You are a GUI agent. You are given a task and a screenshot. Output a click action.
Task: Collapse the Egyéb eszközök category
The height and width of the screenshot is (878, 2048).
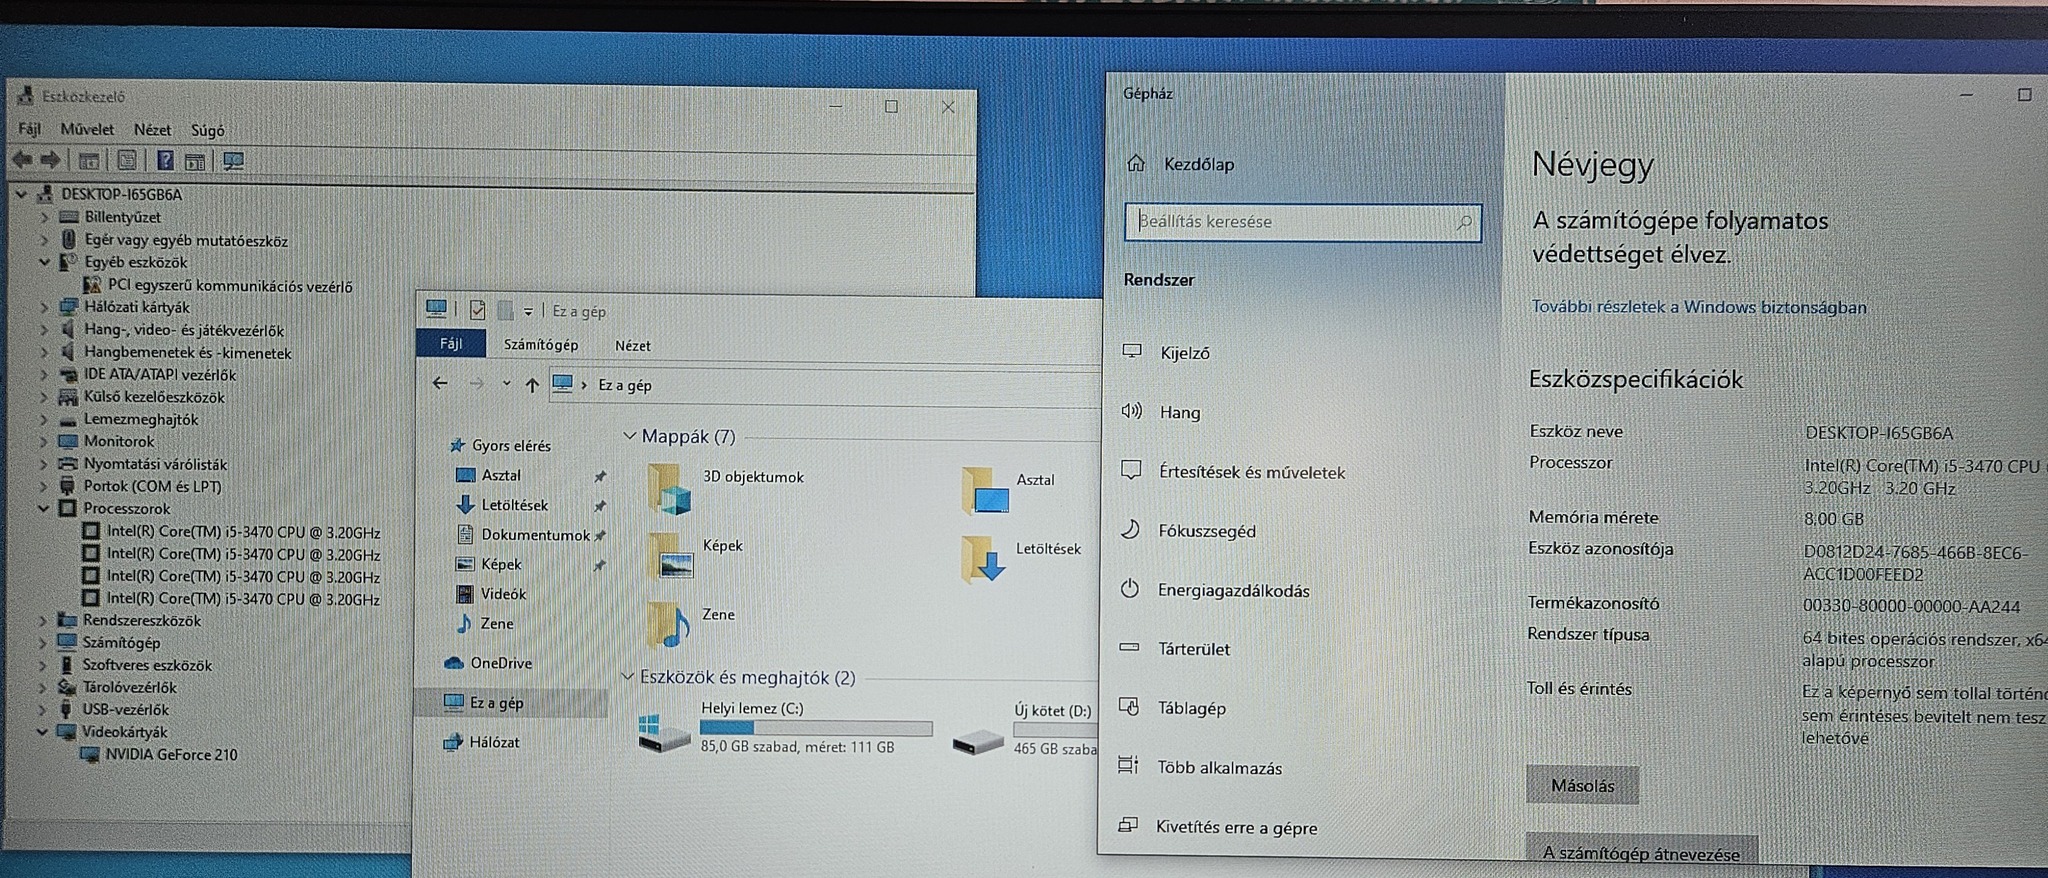click(x=44, y=262)
